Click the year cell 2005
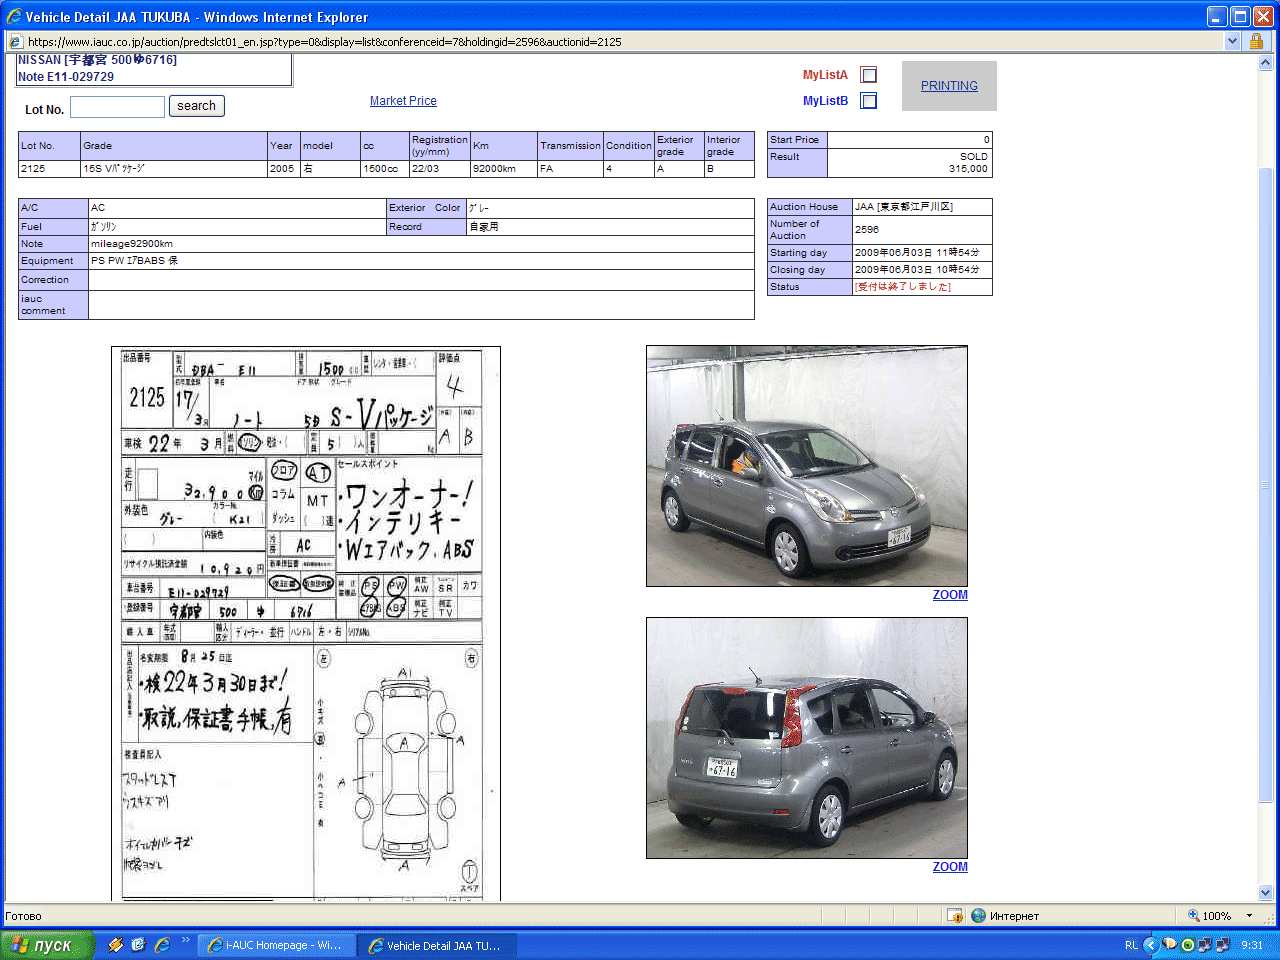The height and width of the screenshot is (960, 1280). pos(282,169)
